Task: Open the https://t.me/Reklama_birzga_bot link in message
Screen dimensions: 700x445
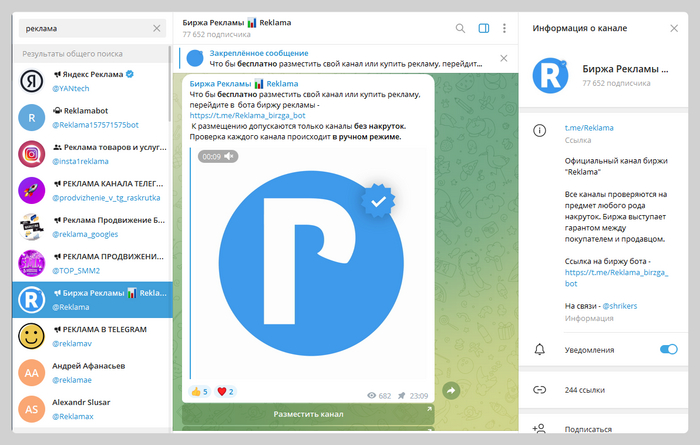Action: click(247, 116)
